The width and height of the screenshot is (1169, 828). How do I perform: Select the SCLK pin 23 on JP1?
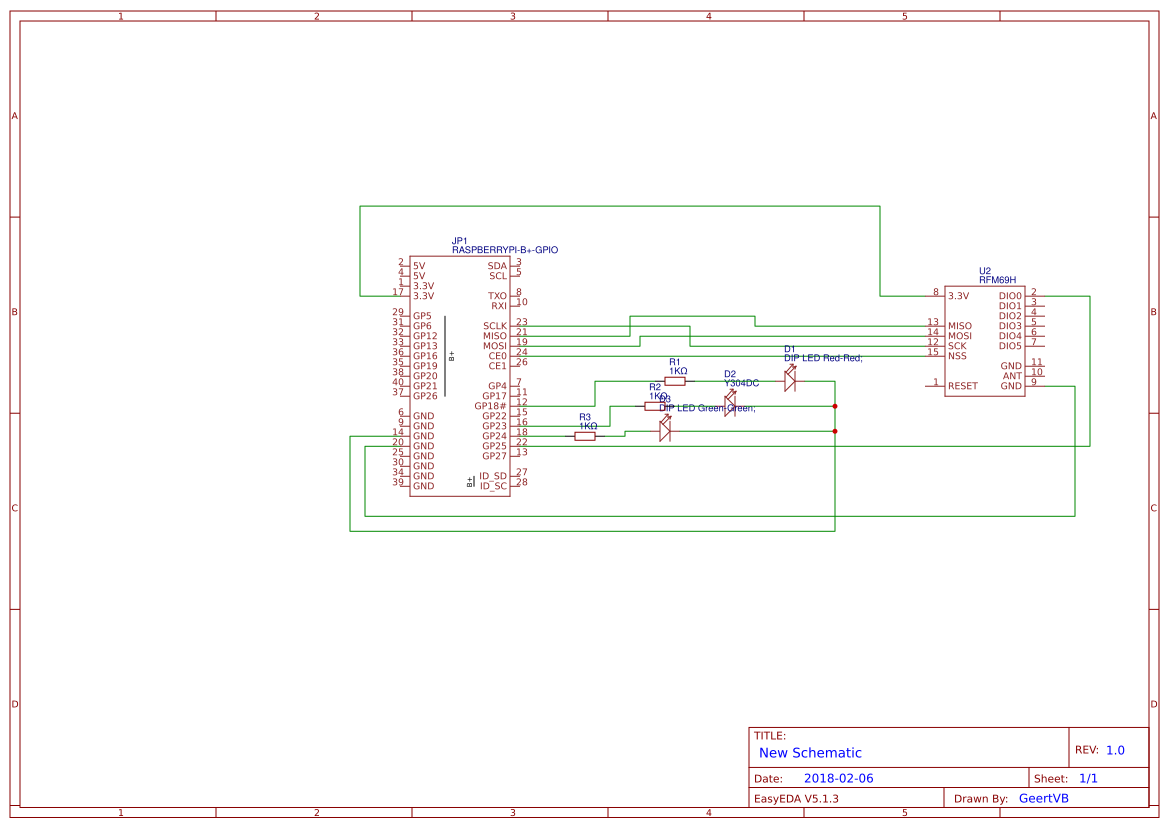[x=494, y=325]
